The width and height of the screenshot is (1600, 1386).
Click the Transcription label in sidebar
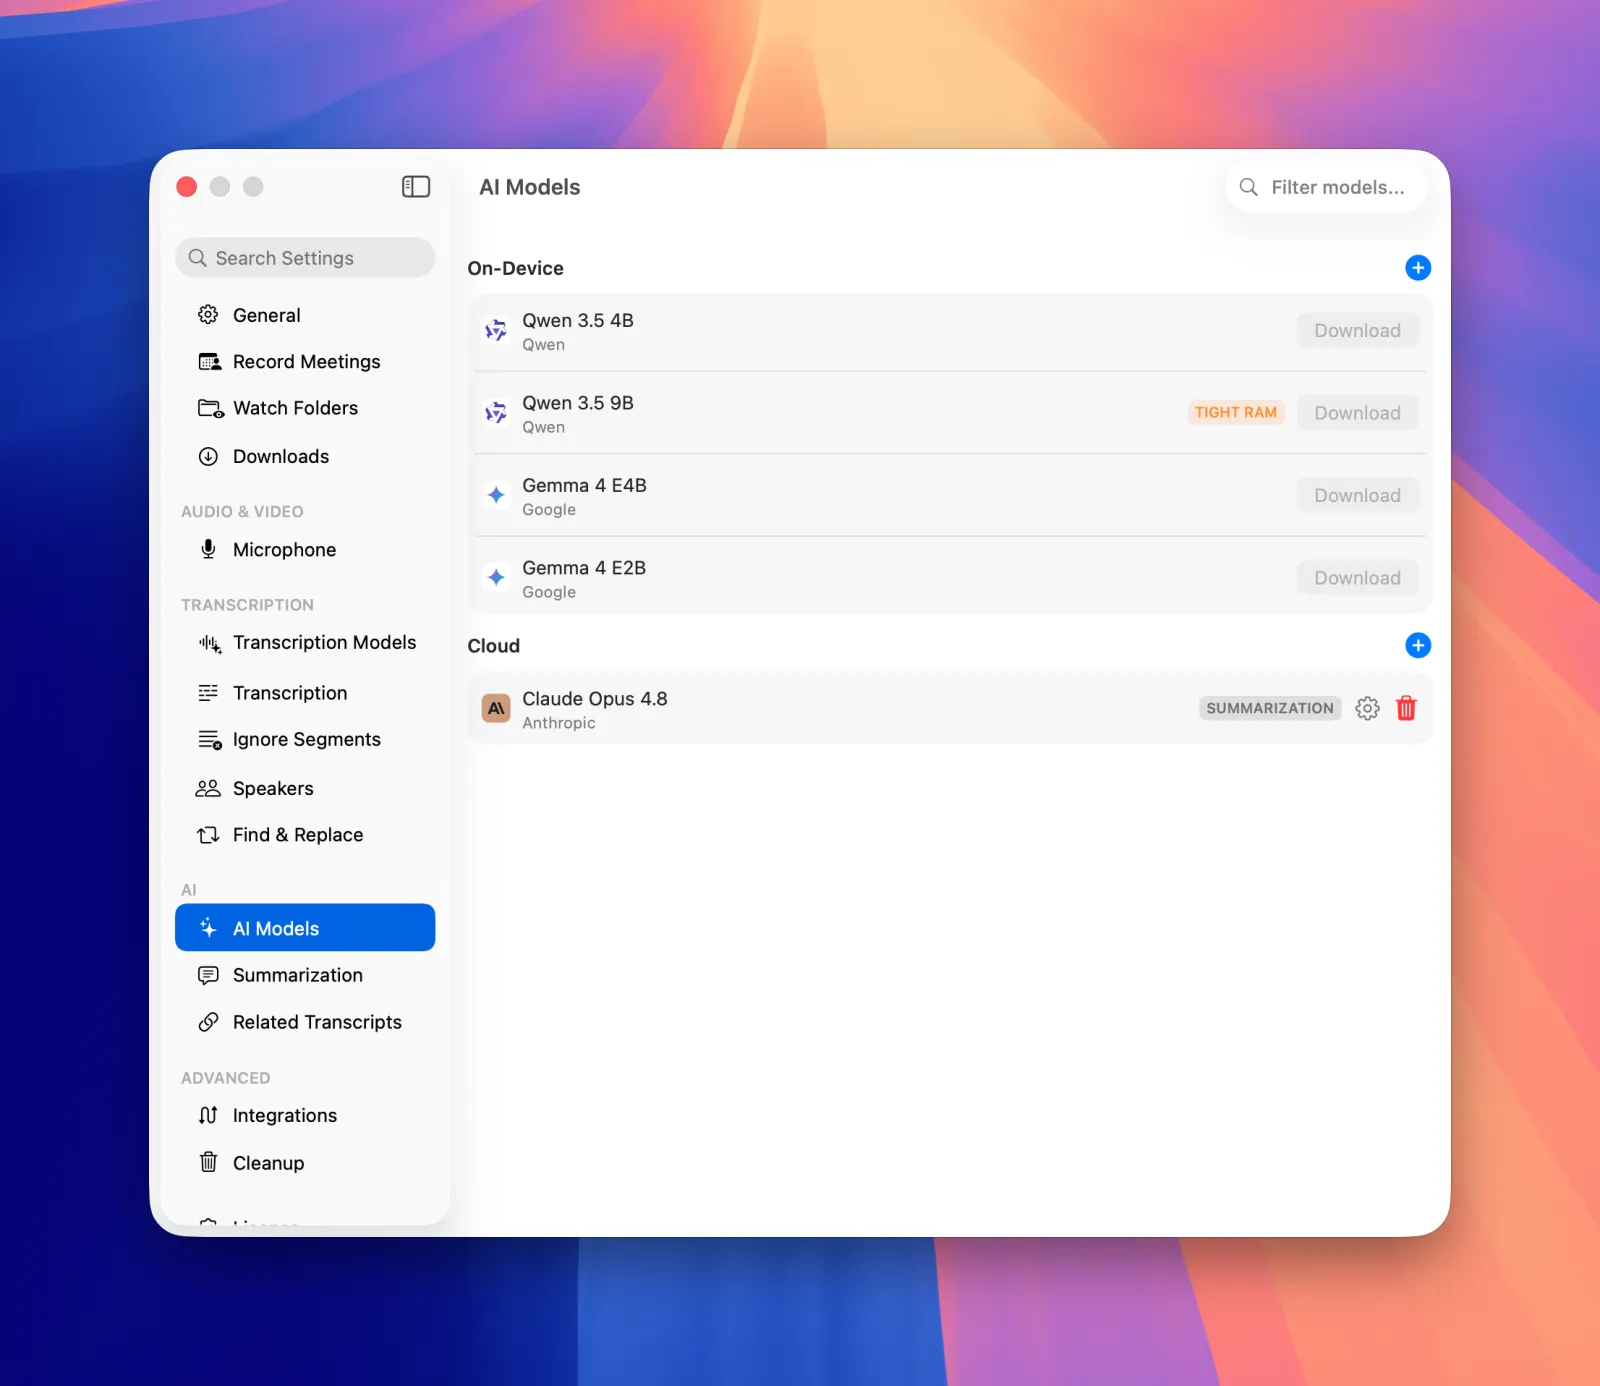(290, 693)
